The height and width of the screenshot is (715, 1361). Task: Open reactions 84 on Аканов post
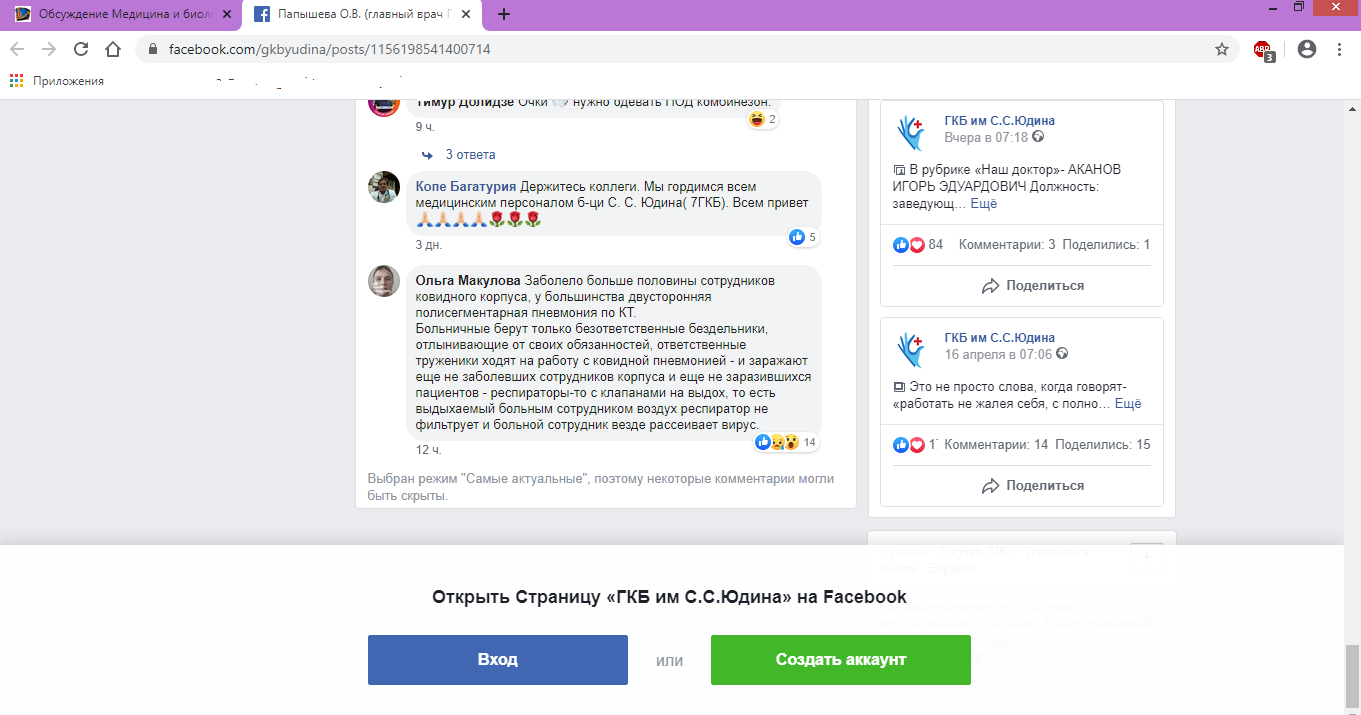click(x=918, y=244)
